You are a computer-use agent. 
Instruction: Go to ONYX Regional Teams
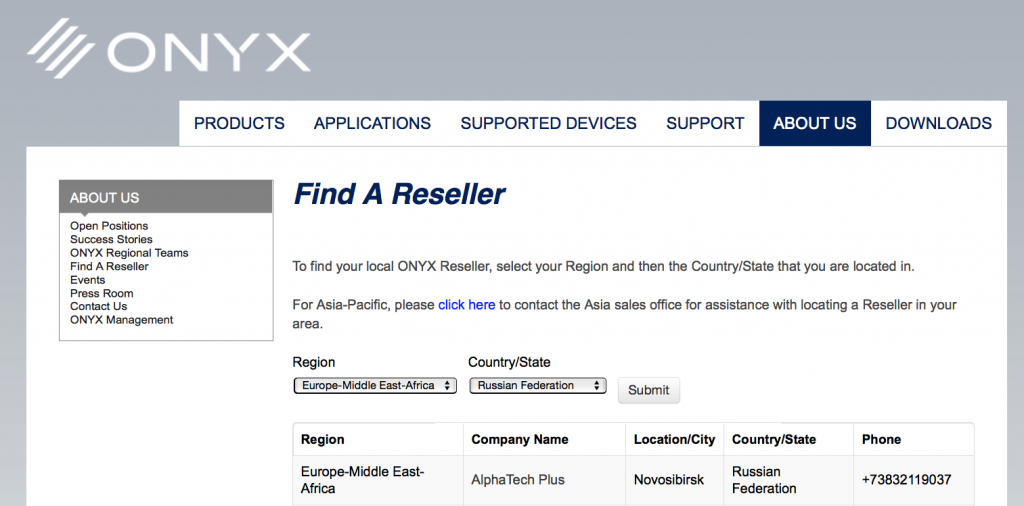pos(129,253)
